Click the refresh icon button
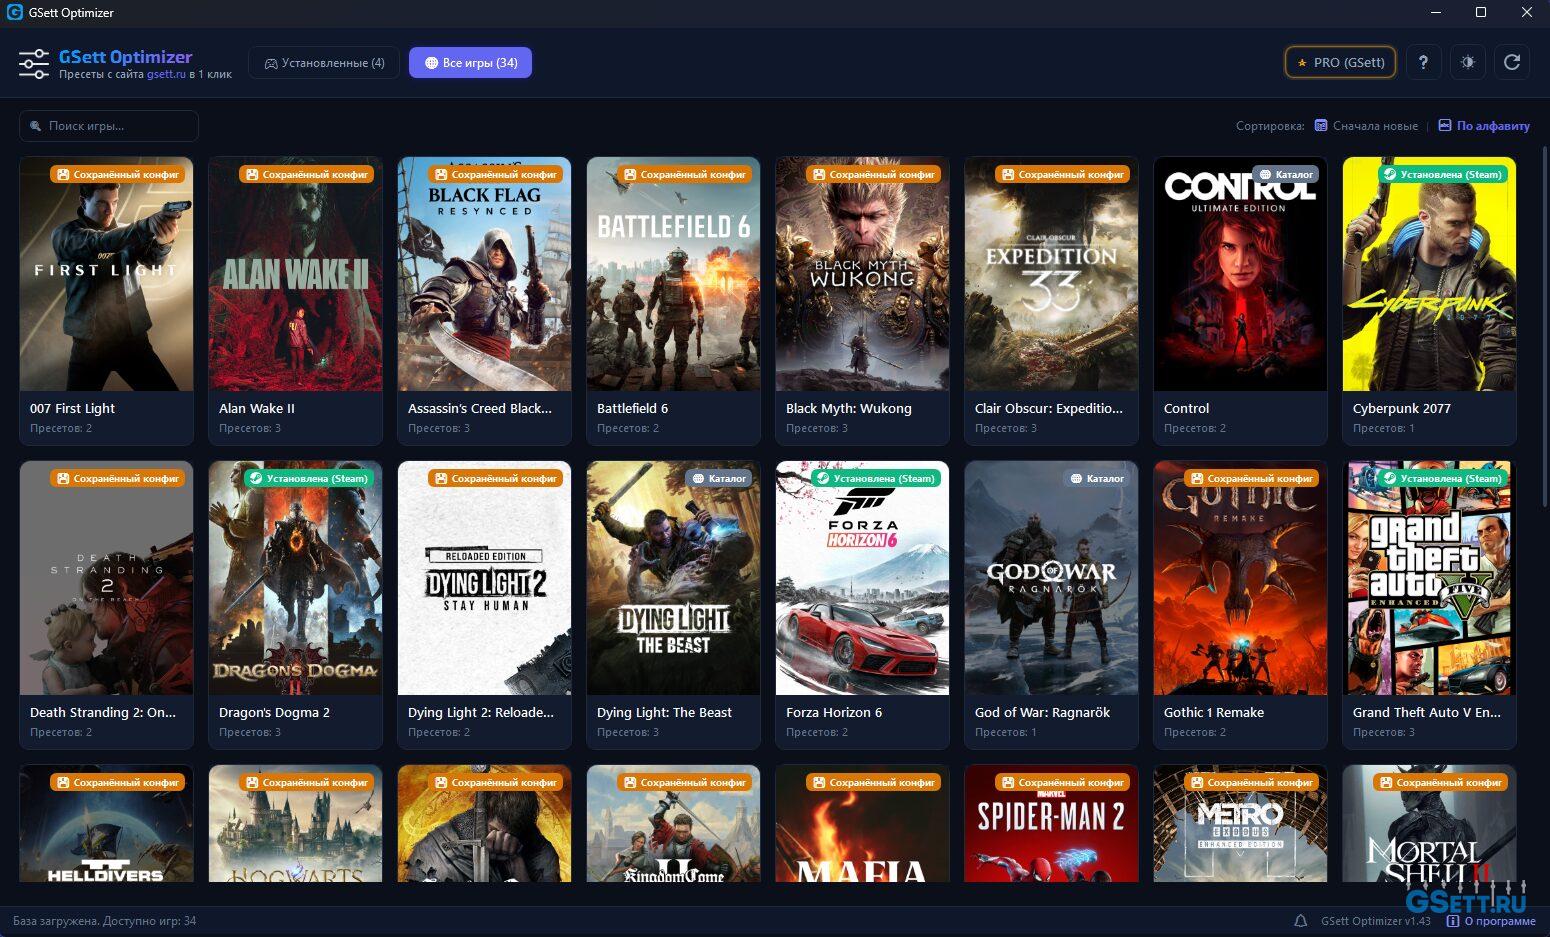1550x937 pixels. (x=1512, y=62)
